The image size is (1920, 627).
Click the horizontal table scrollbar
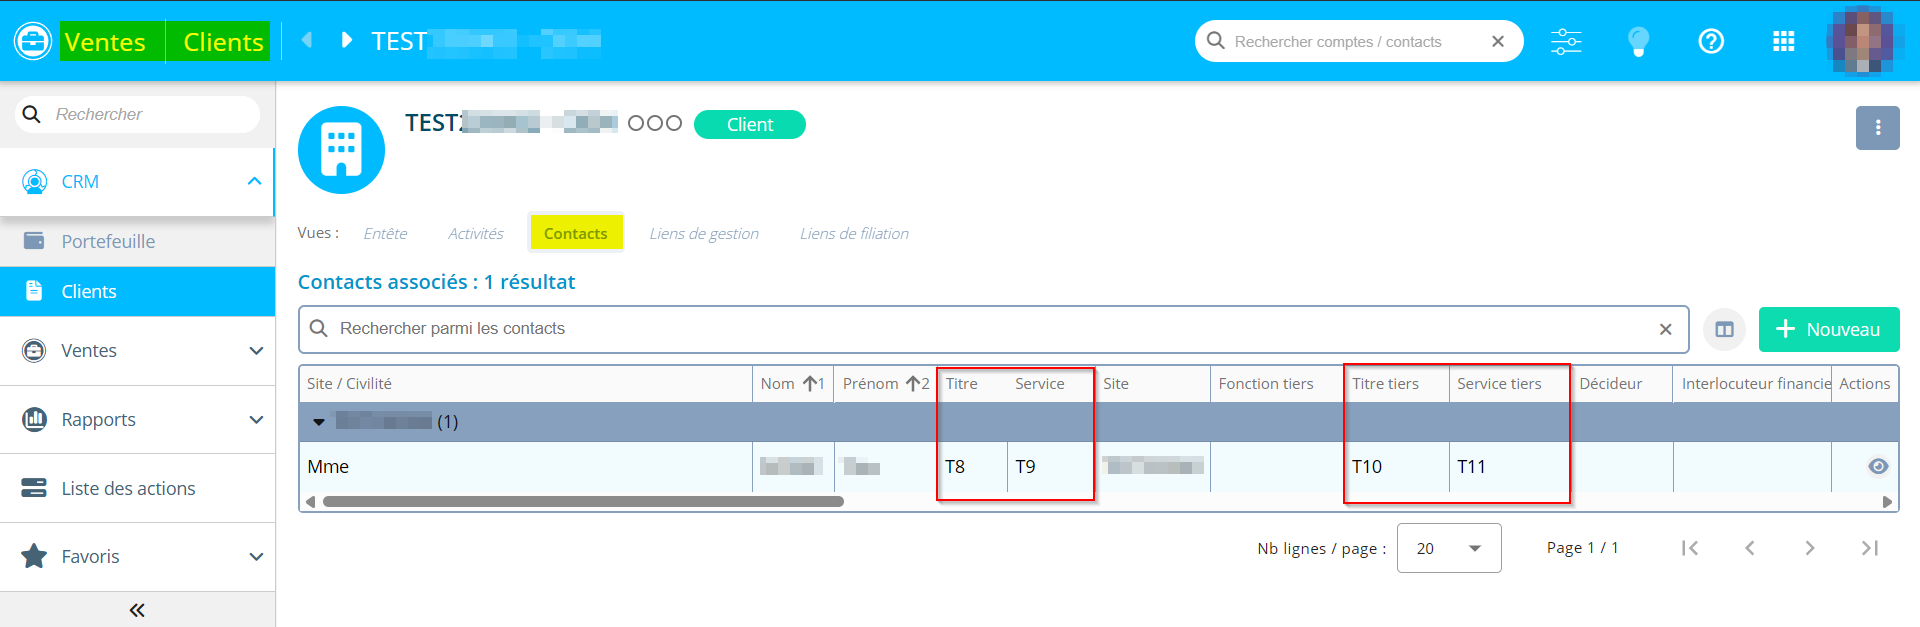pyautogui.click(x=583, y=502)
